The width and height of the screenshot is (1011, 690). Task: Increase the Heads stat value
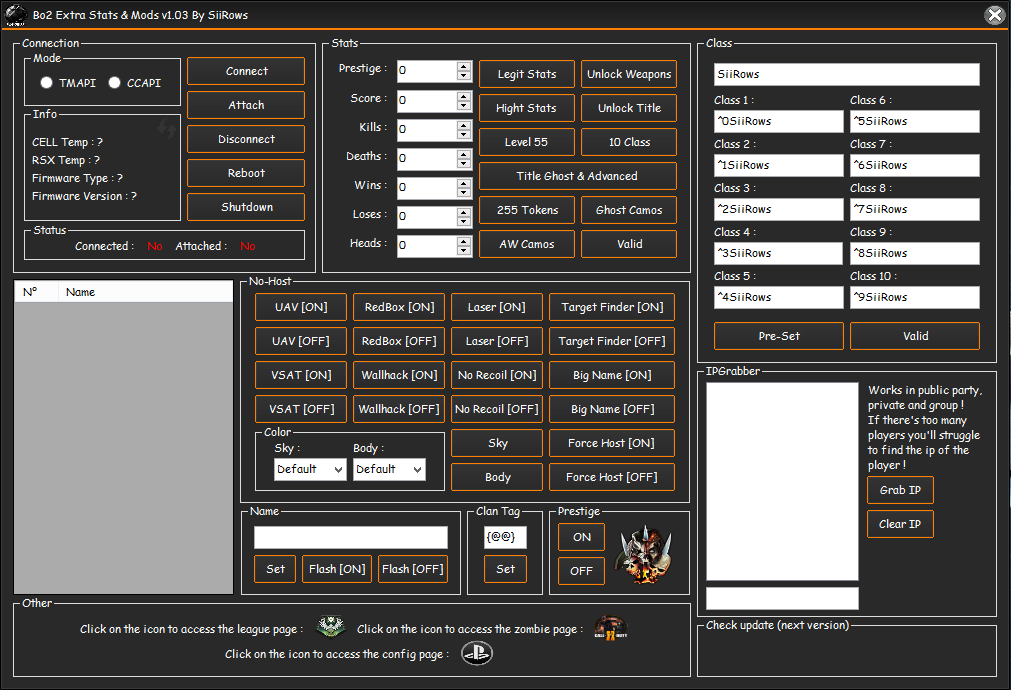point(464,241)
